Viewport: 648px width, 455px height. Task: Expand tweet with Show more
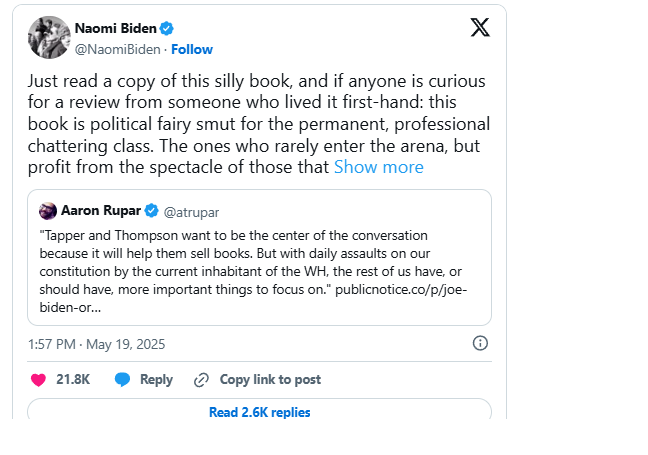coord(378,167)
